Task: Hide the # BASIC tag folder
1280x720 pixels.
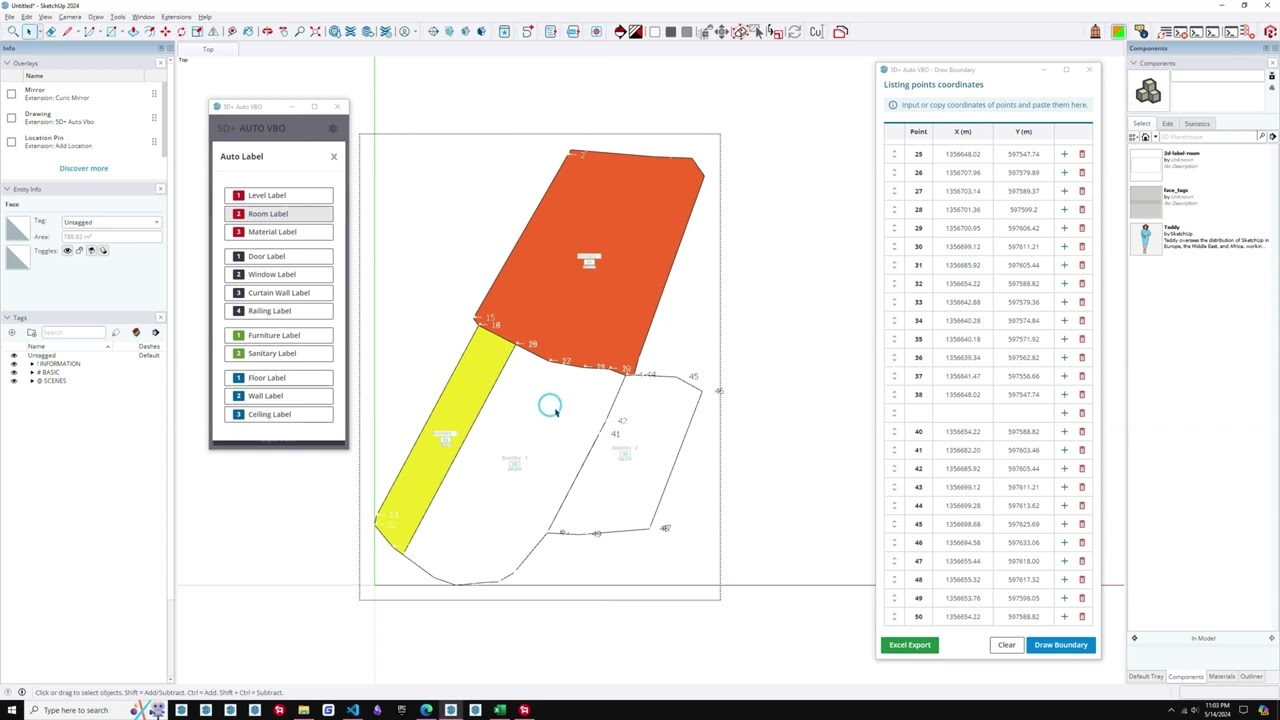Action: 14,373
